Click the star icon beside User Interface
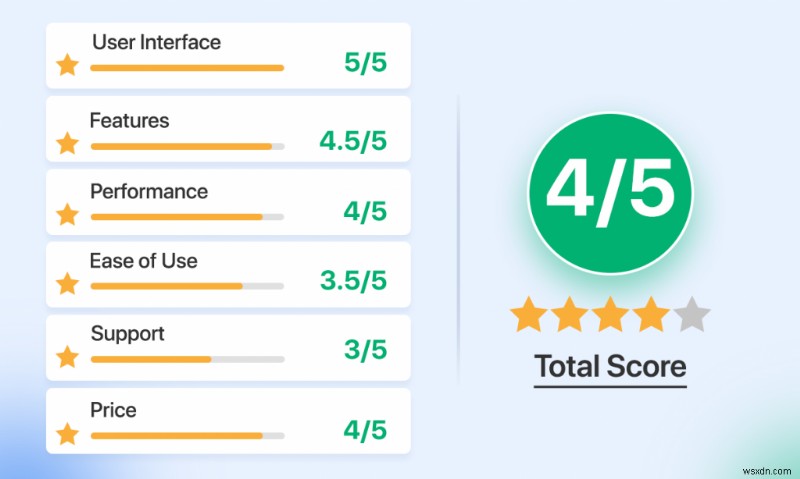 (x=67, y=67)
